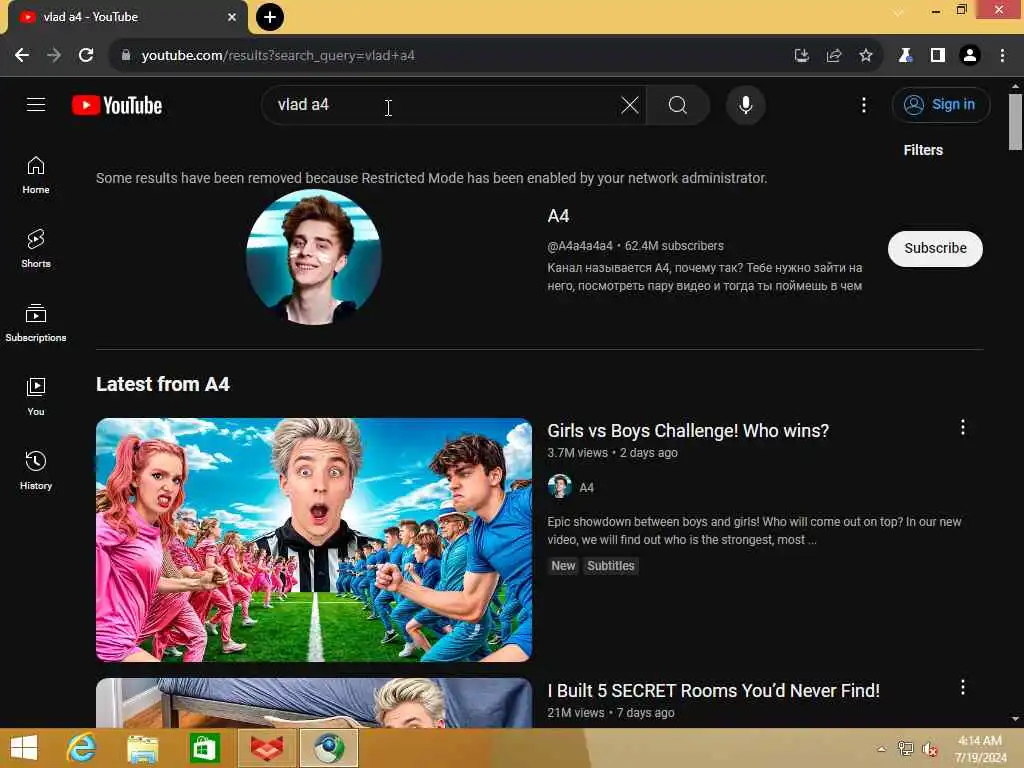1024x768 pixels.
Task: Open a new browser tab
Action: pos(269,17)
